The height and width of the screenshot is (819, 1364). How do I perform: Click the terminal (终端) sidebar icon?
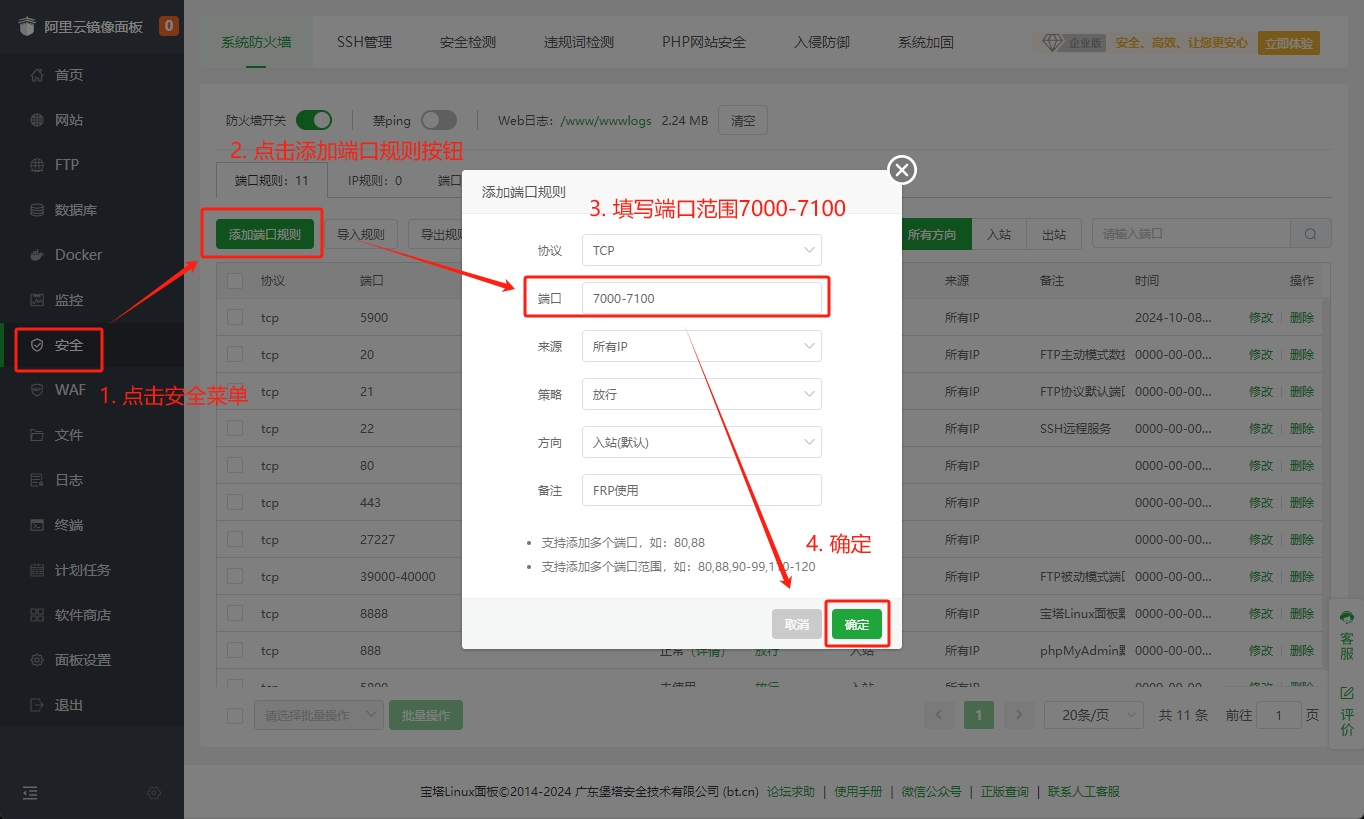[x=37, y=525]
